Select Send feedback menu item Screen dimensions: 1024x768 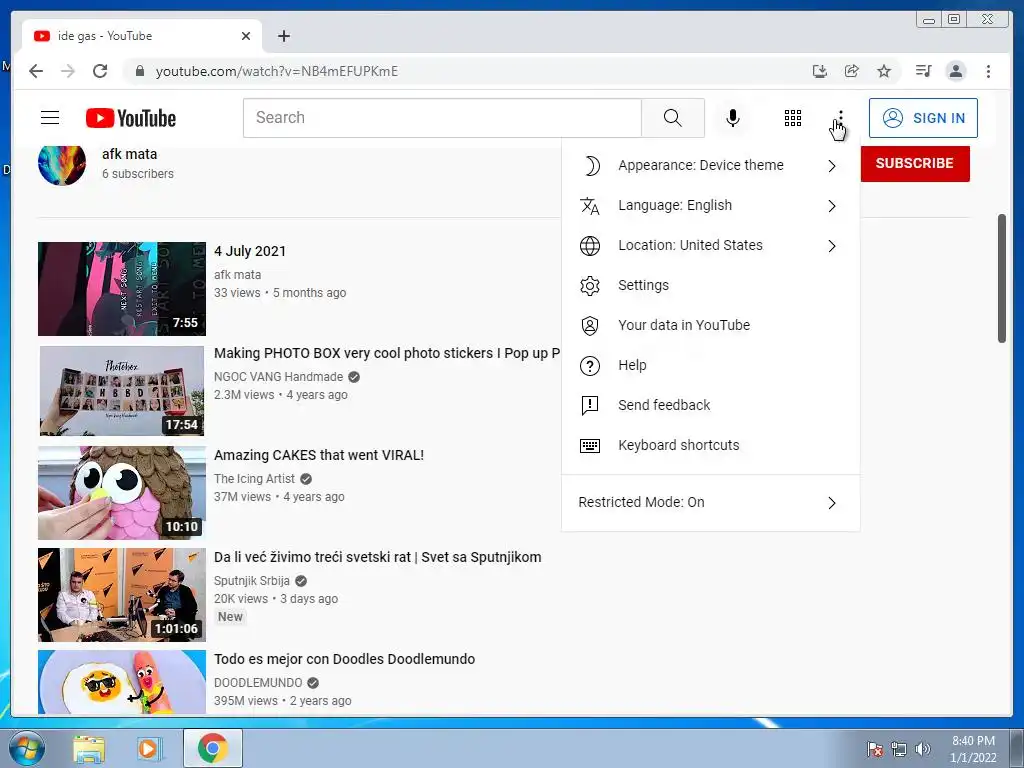coord(711,406)
